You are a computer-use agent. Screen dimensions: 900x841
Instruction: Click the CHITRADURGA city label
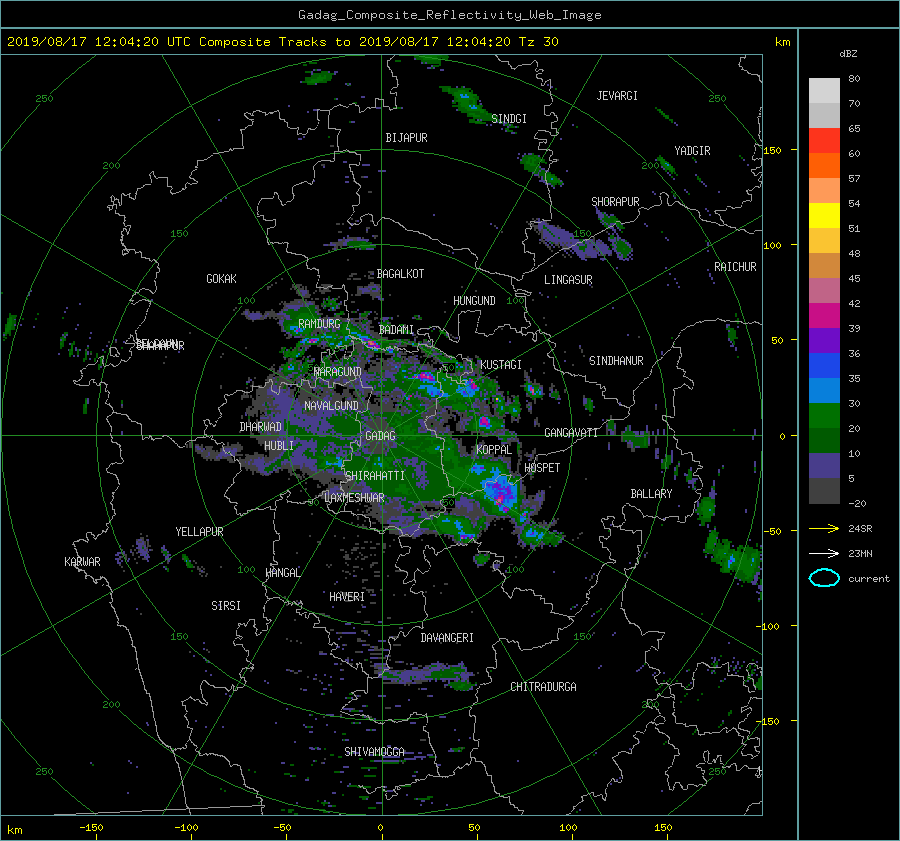[x=543, y=687]
